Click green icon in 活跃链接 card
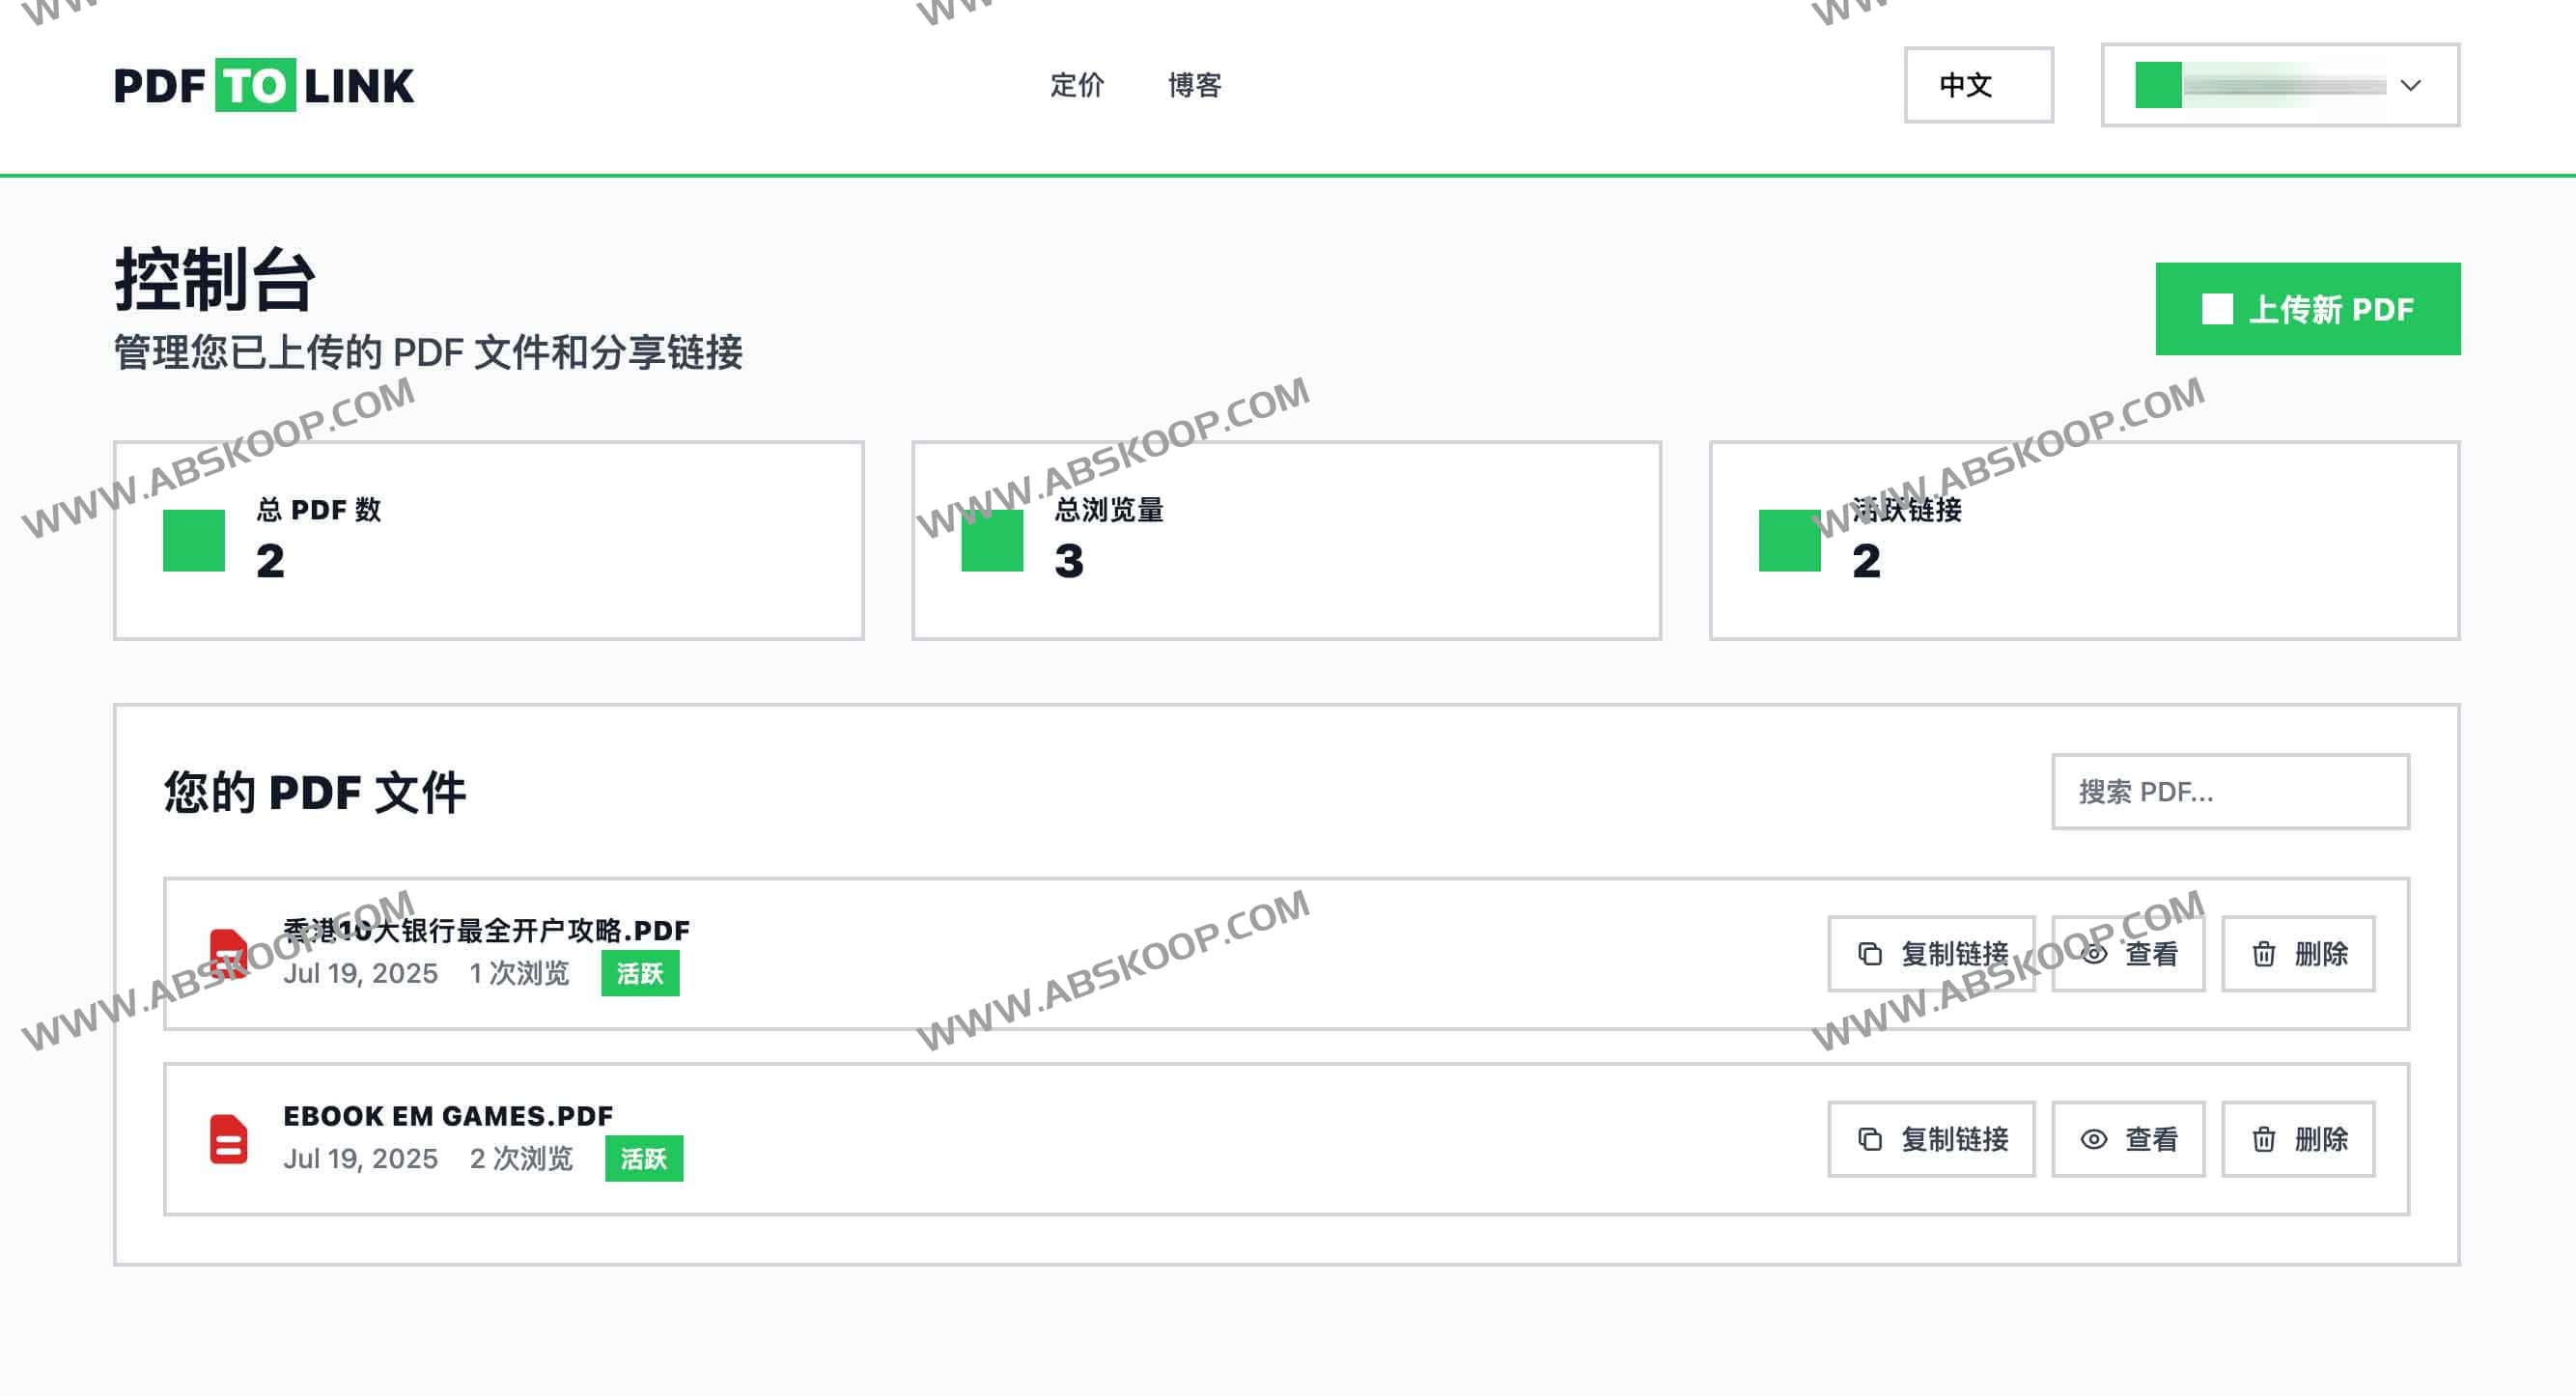 click(1789, 540)
